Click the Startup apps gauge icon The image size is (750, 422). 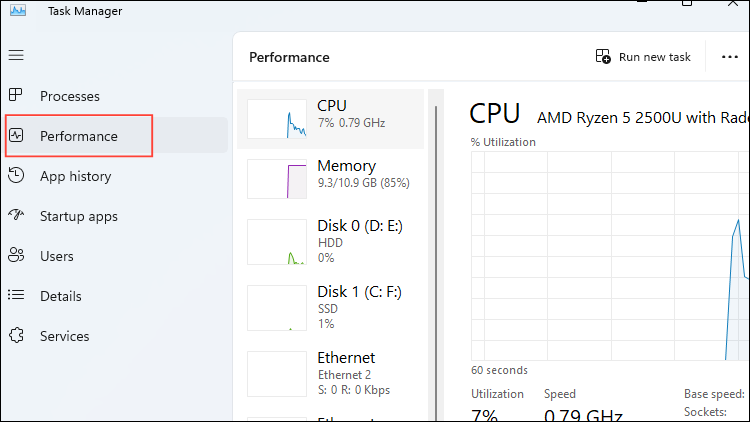pos(15,216)
